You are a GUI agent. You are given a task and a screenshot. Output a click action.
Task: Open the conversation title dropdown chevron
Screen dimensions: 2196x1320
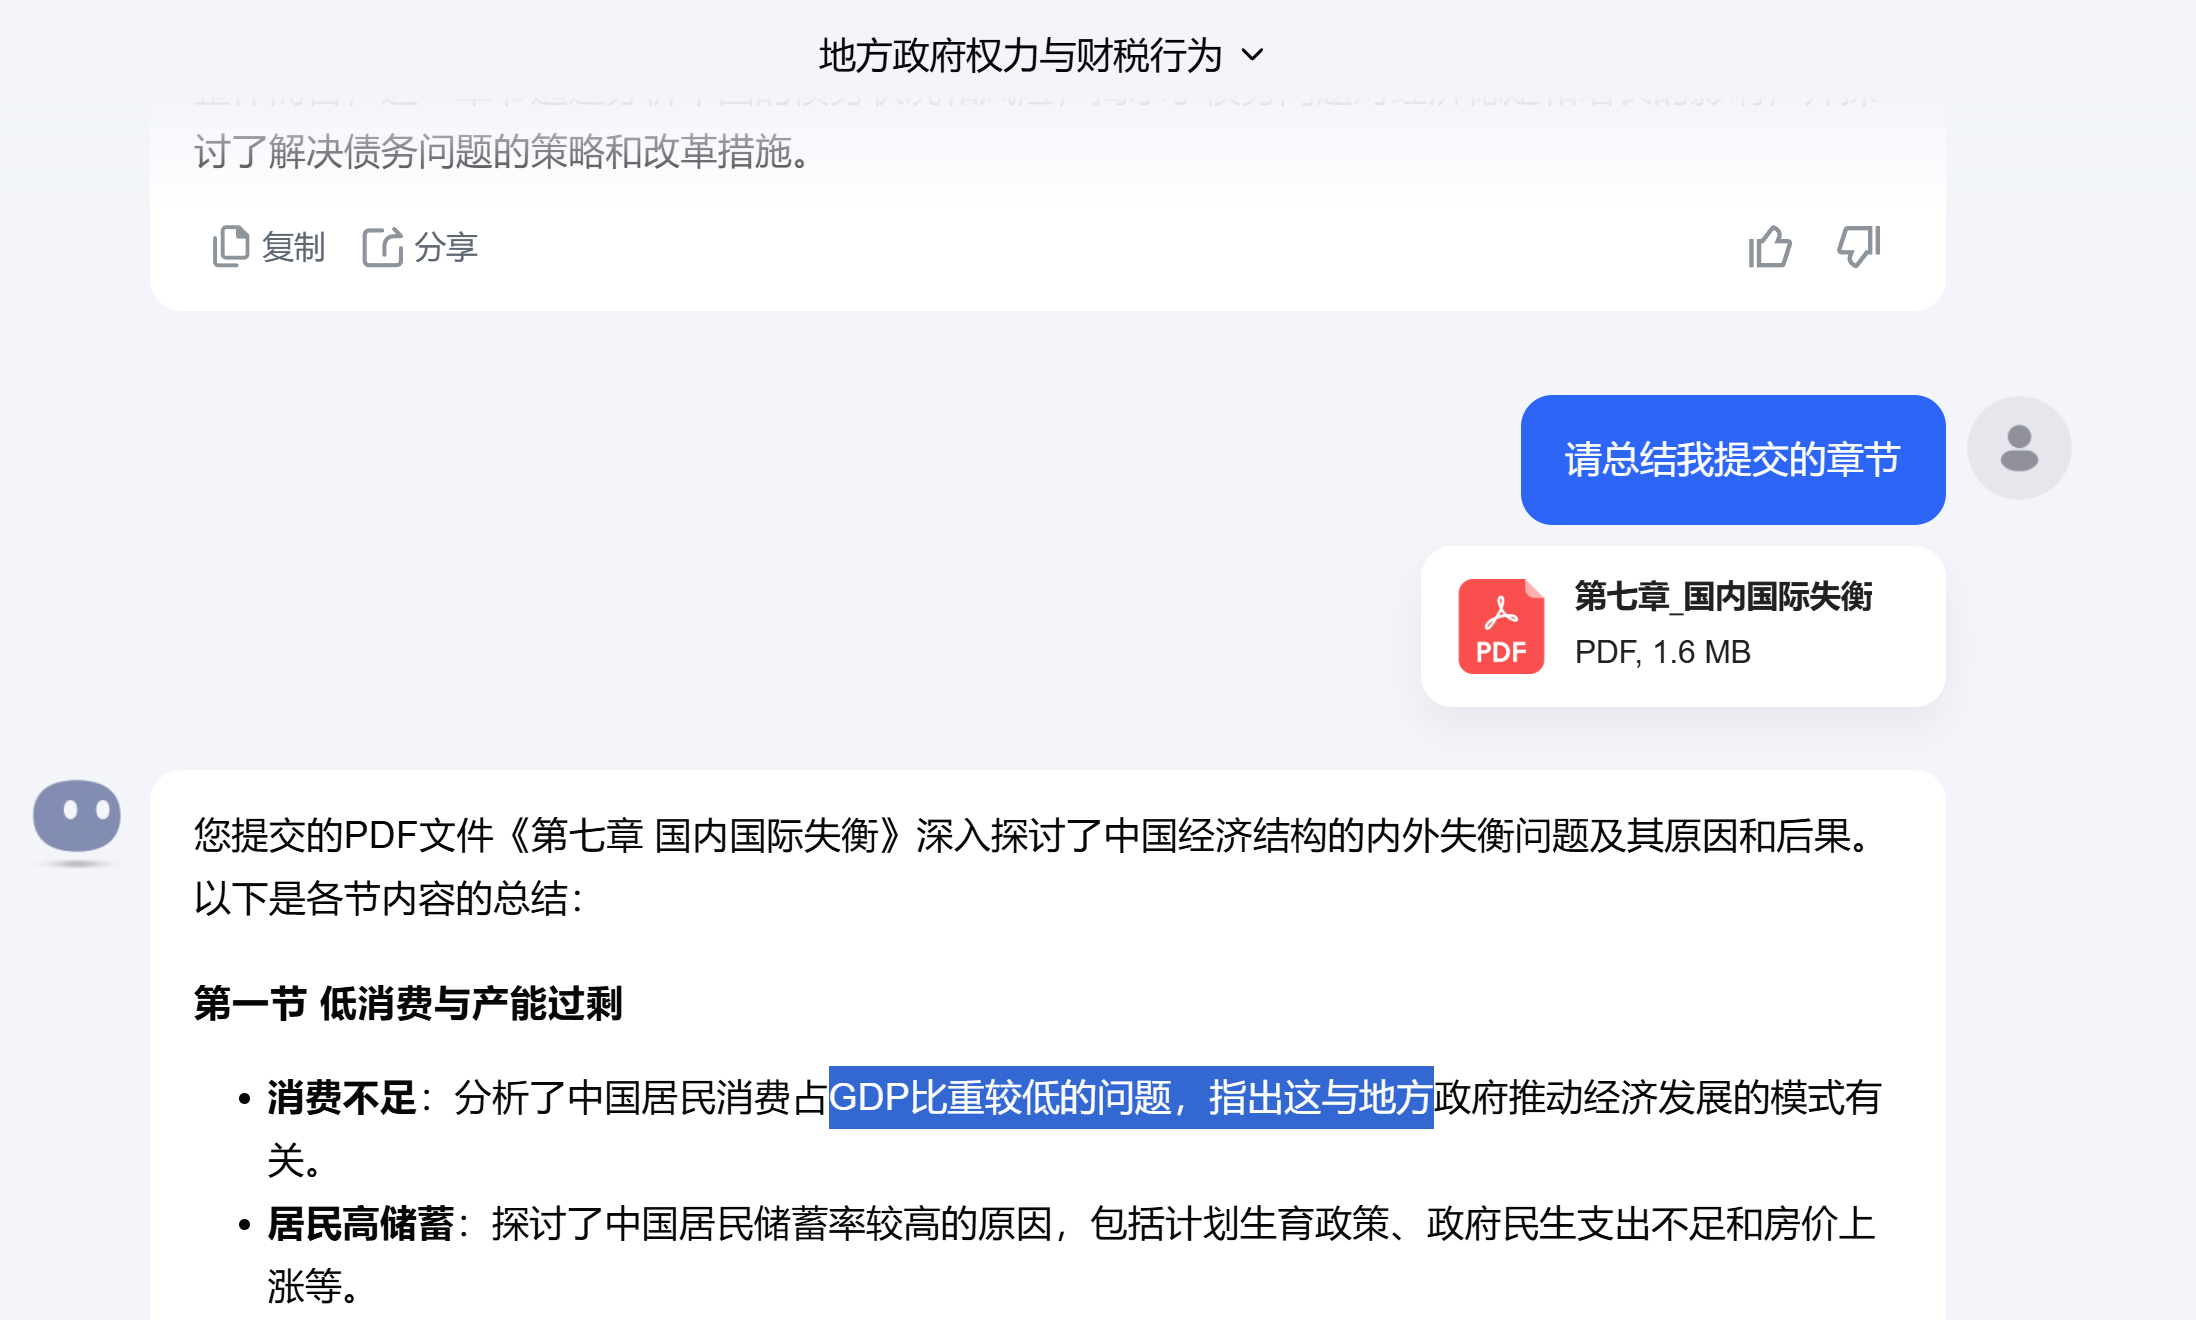tap(1252, 55)
